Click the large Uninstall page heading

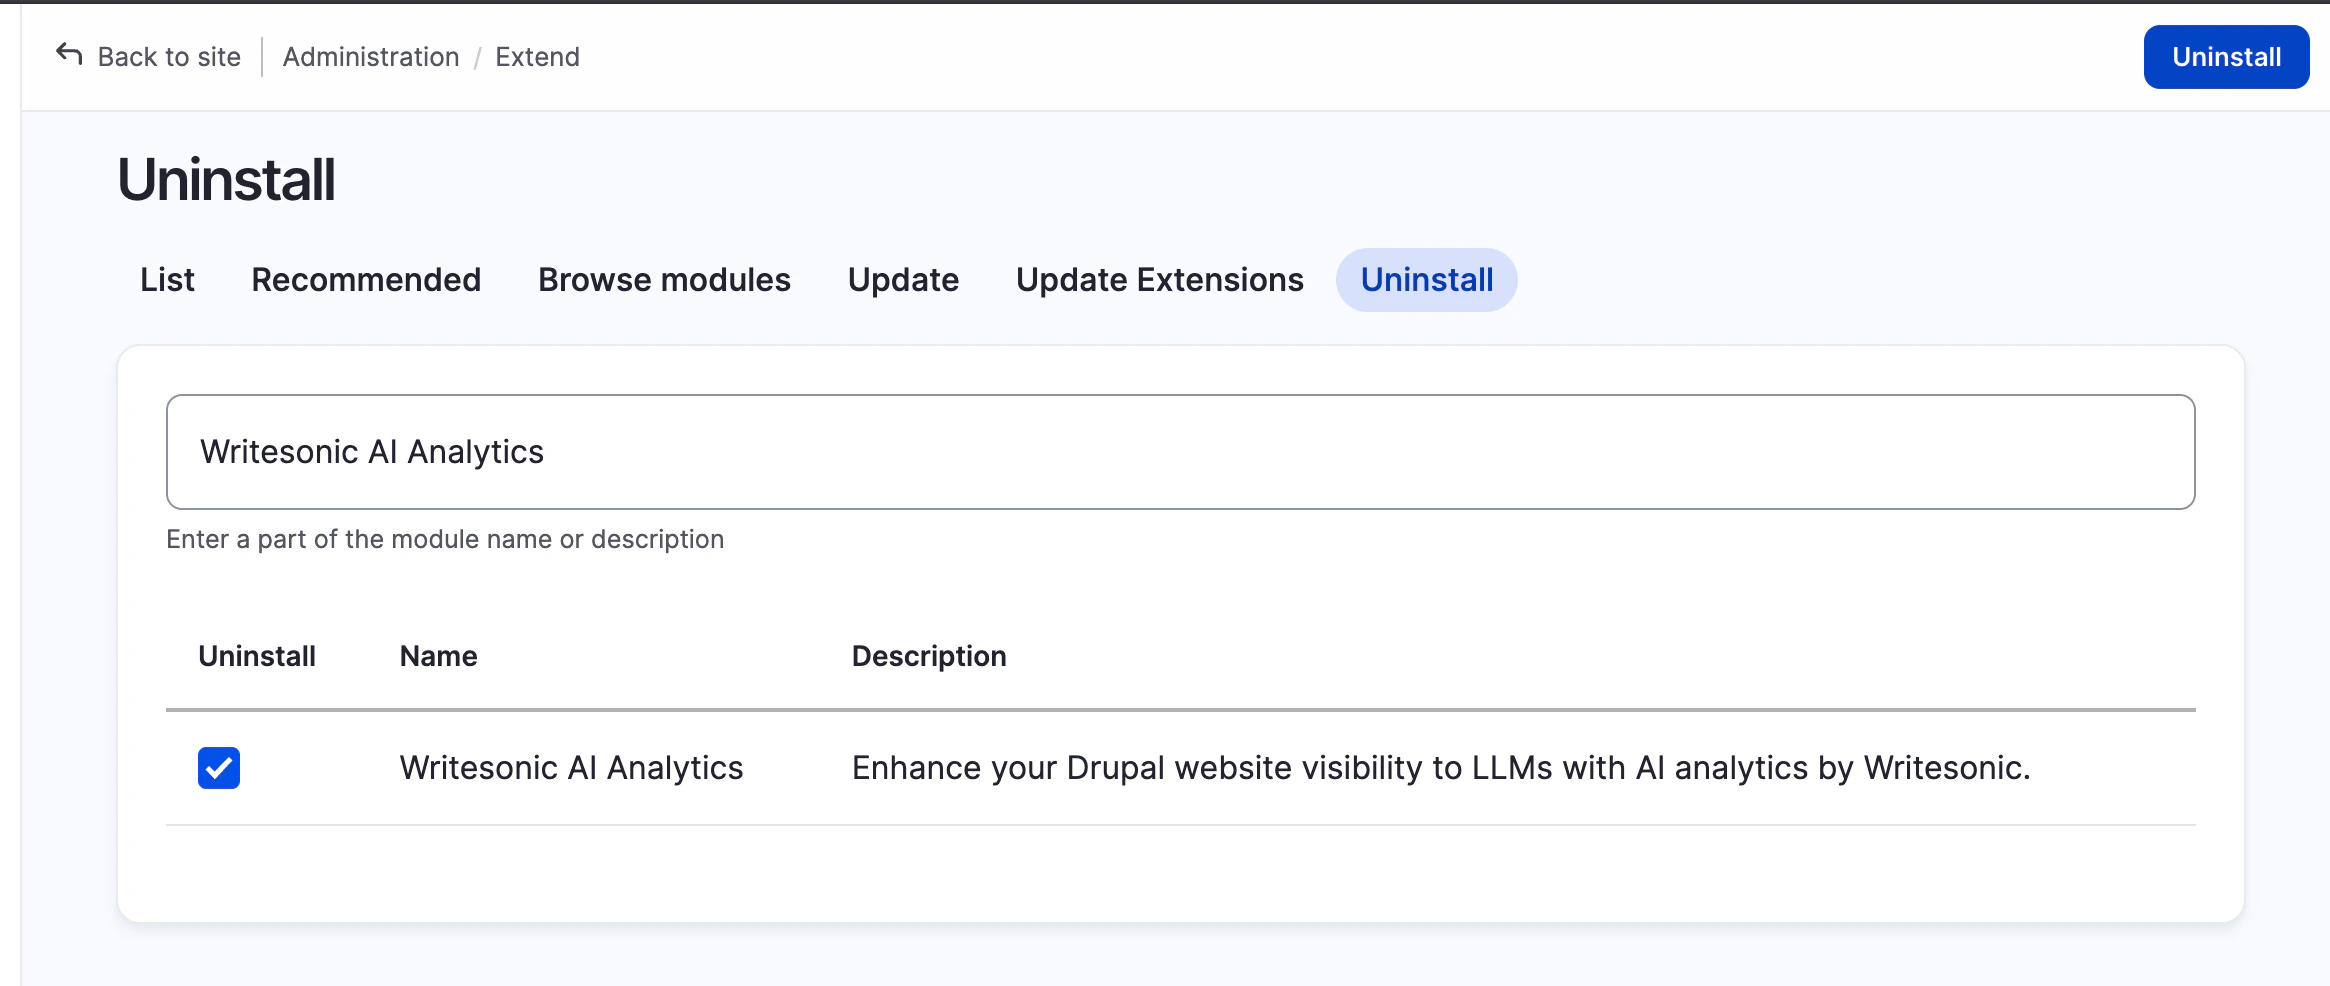tap(226, 180)
